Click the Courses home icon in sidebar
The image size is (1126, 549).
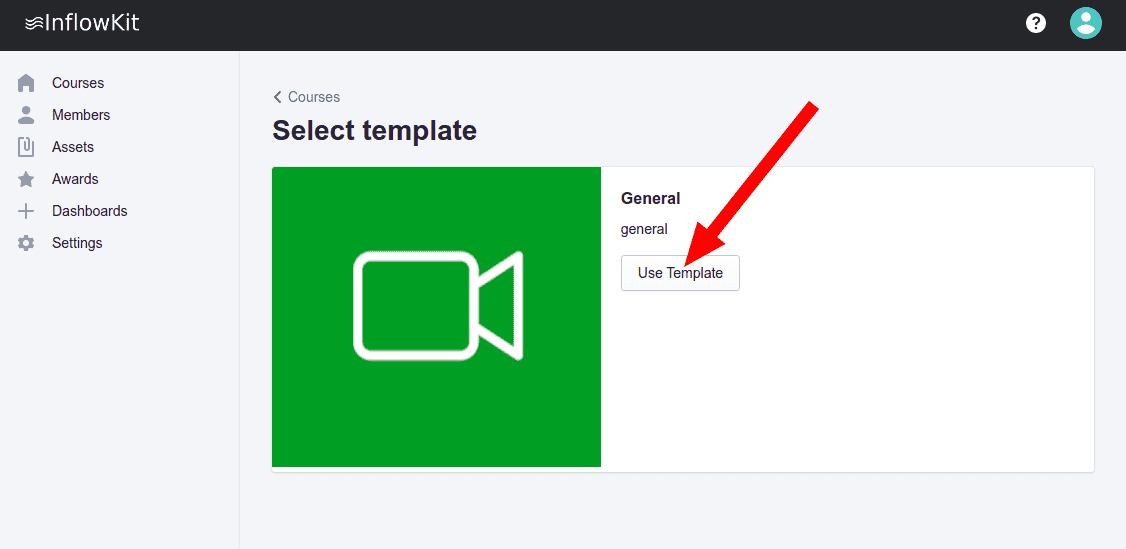[26, 83]
